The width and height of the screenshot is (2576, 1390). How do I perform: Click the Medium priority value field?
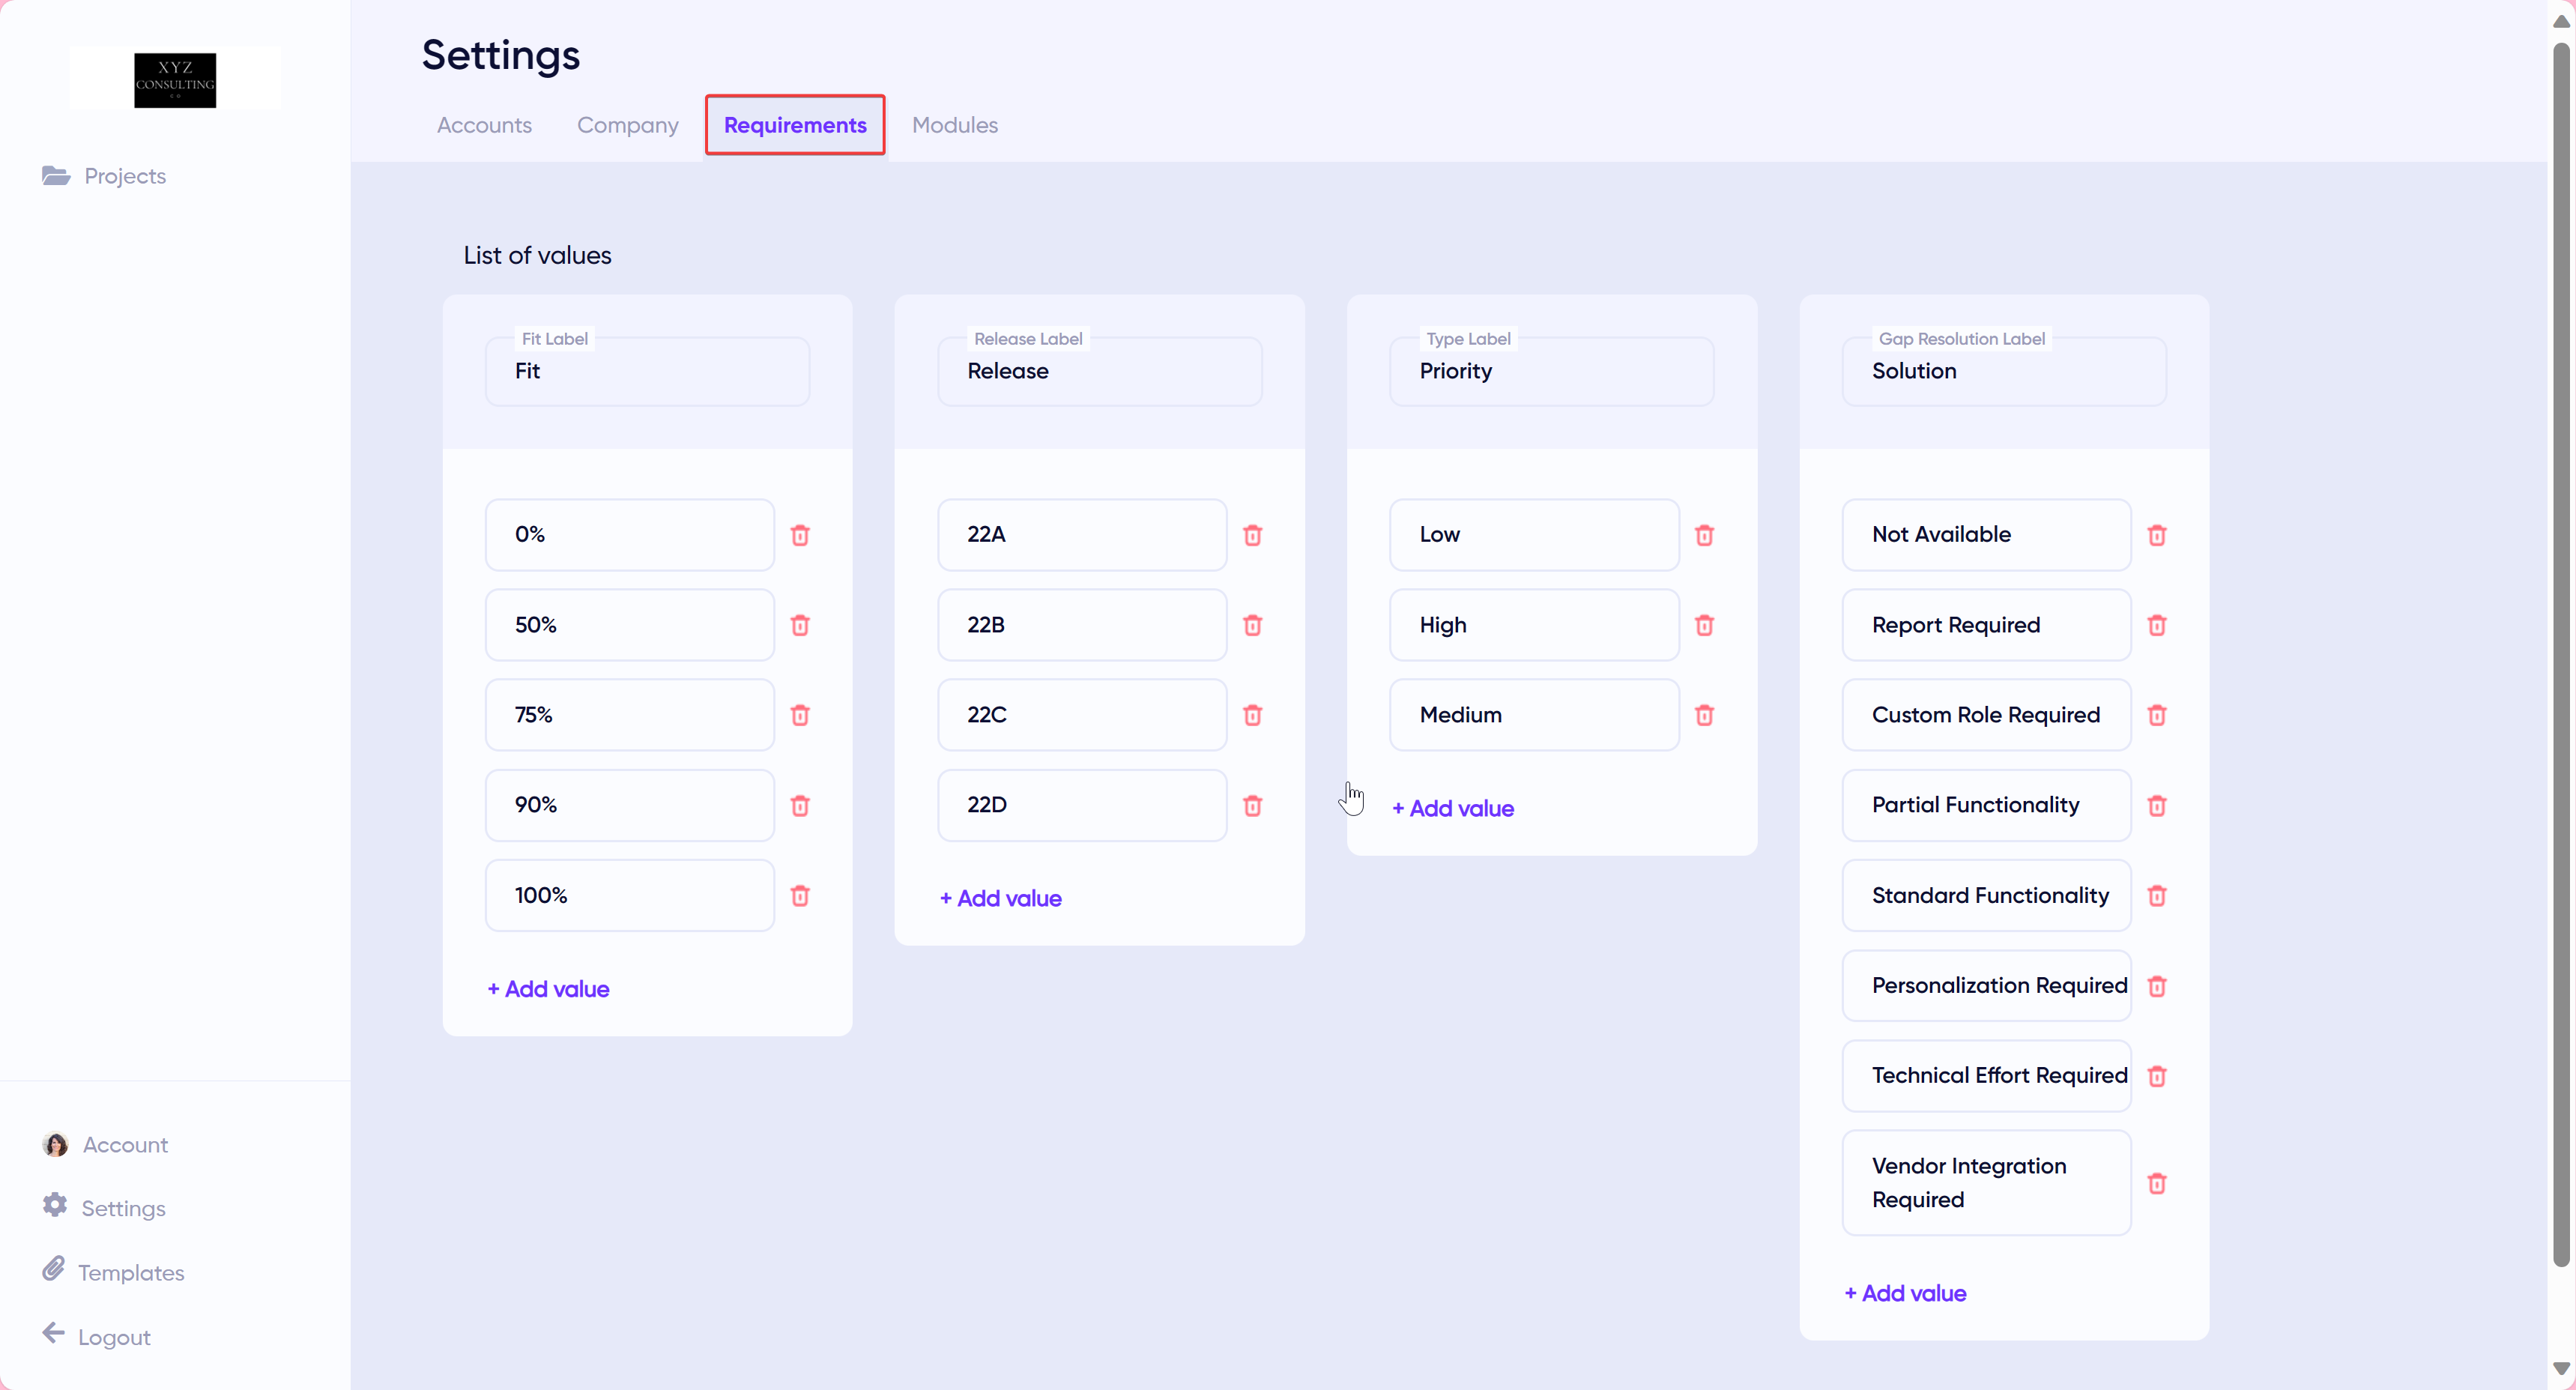tap(1533, 715)
